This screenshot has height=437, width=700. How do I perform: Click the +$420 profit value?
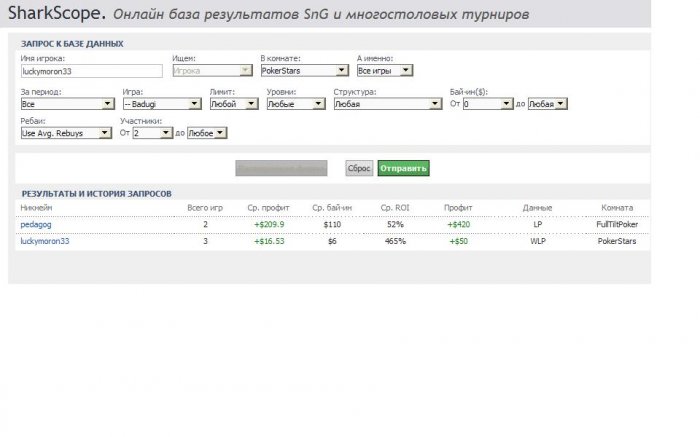(458, 225)
